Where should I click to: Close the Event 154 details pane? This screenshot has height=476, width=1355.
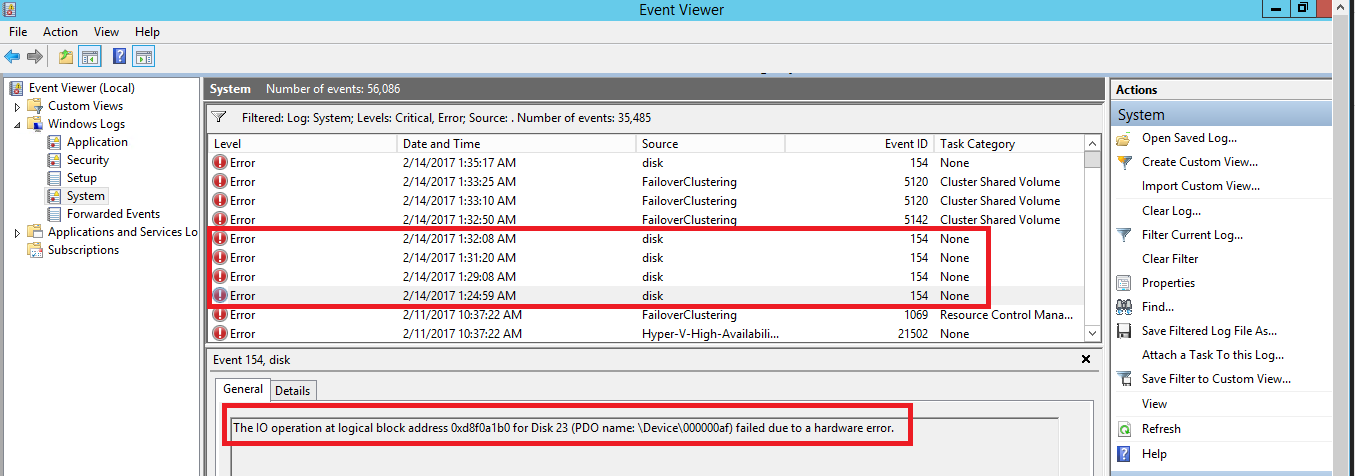(1086, 359)
